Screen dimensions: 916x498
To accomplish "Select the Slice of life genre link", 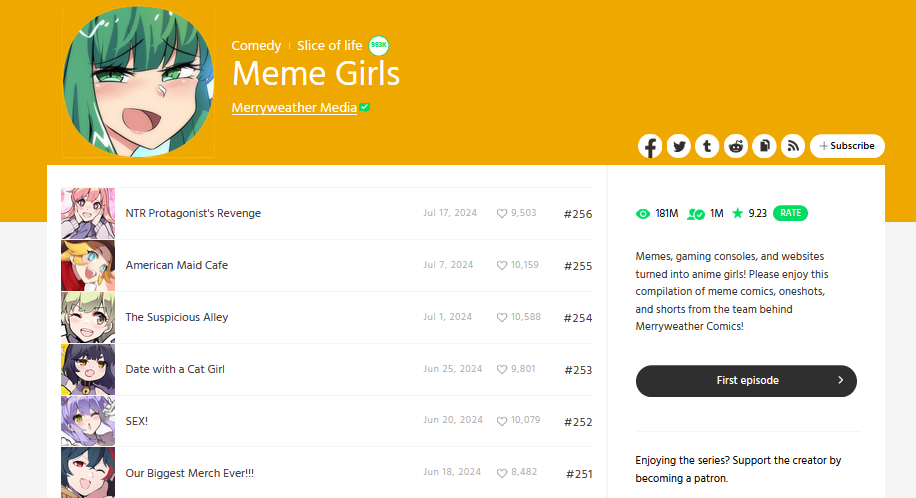I will 329,46.
